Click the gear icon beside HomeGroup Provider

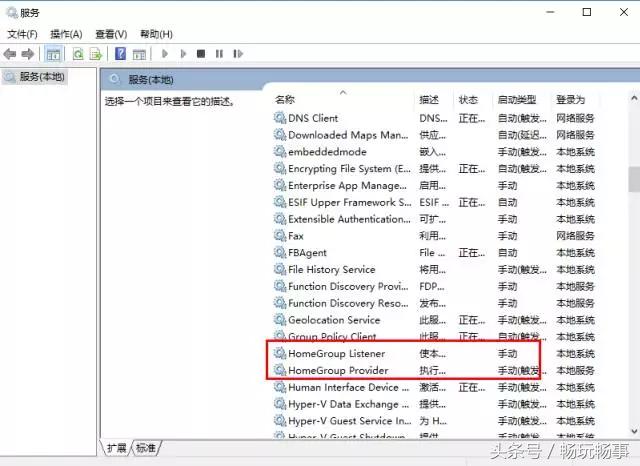click(280, 370)
